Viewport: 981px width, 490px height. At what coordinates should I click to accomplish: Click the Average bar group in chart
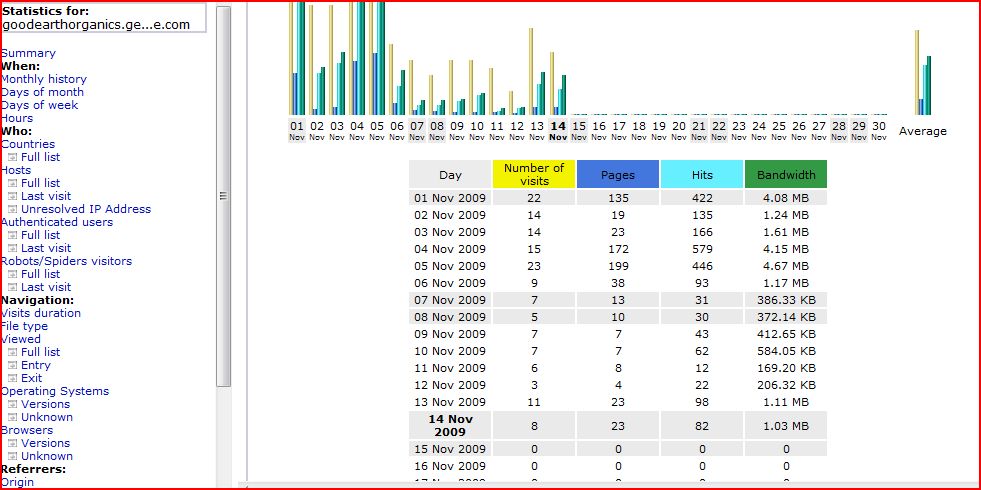coord(923,73)
